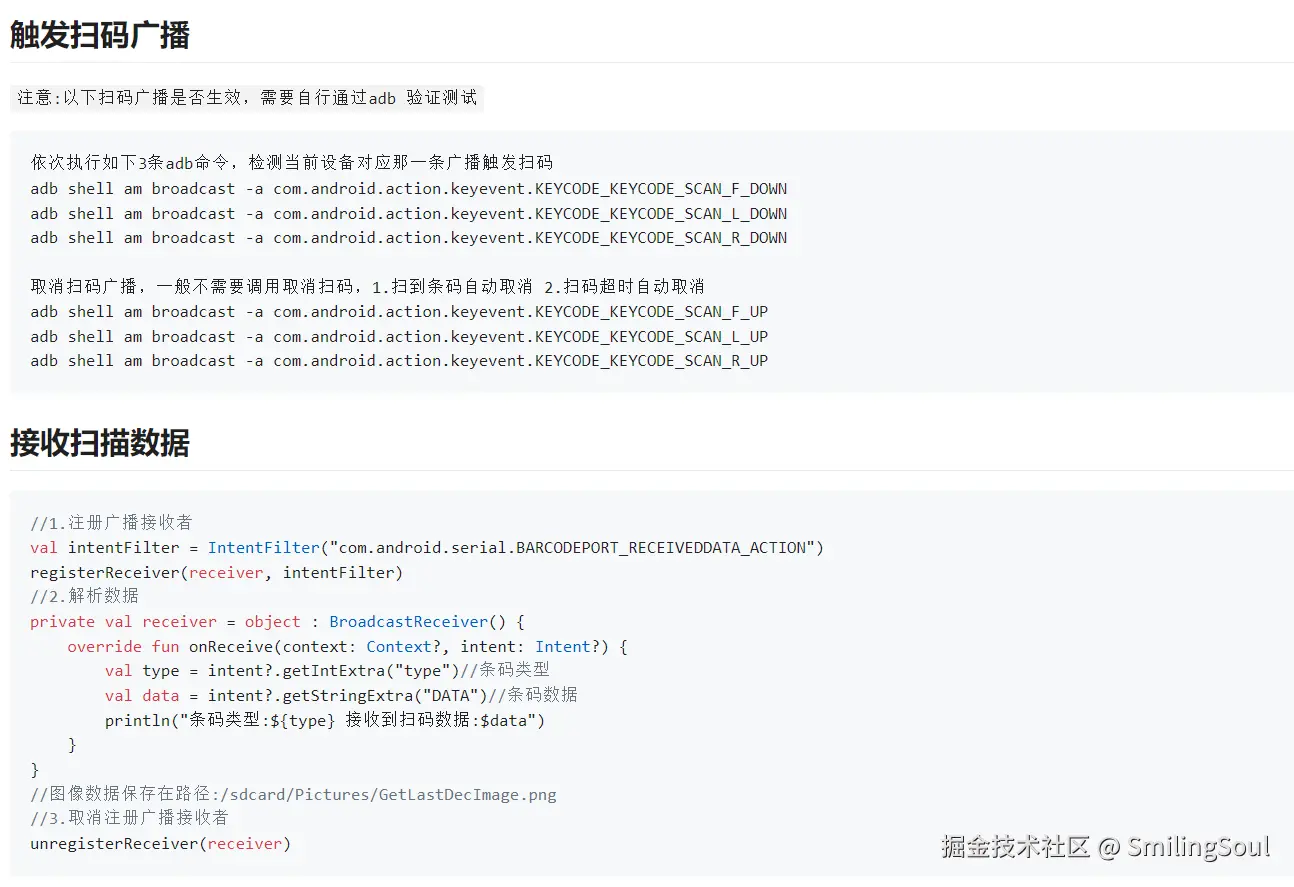Image resolution: width=1294 pixels, height=887 pixels.
Task: Click the adb verification note in inline code
Action: (247, 98)
